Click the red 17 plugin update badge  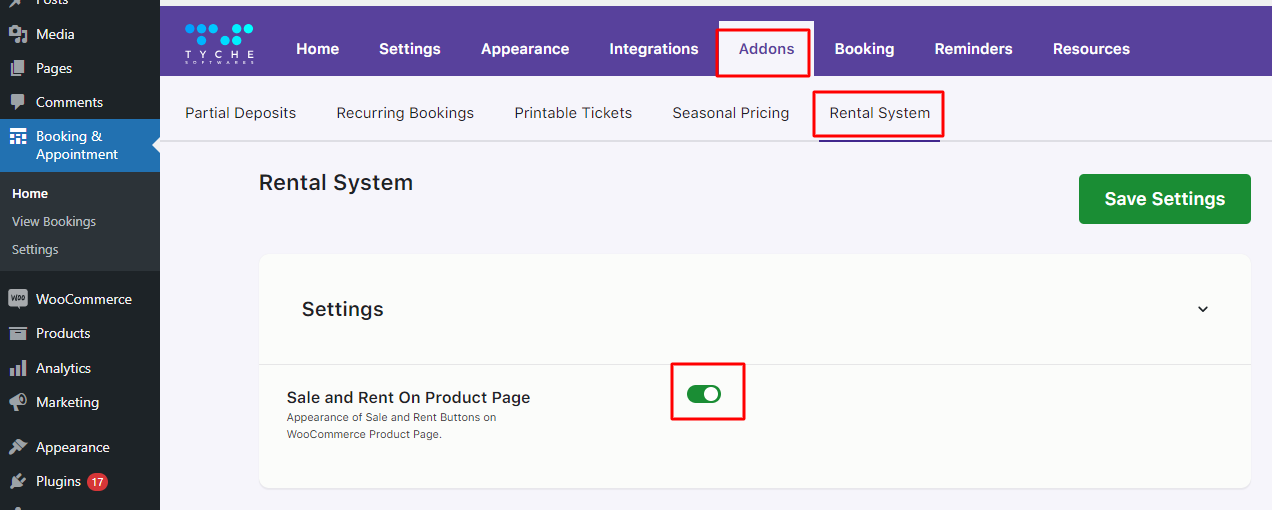97,482
